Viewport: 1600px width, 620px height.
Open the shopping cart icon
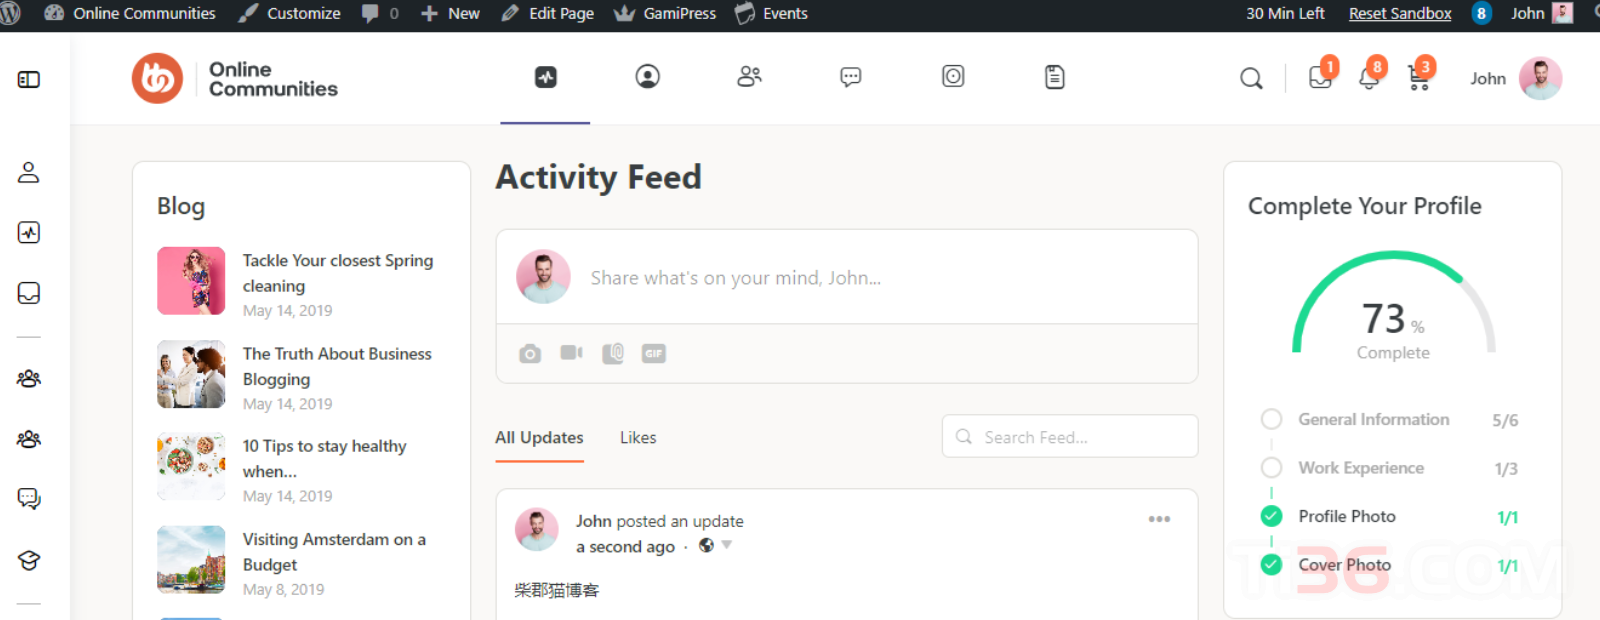(1419, 79)
